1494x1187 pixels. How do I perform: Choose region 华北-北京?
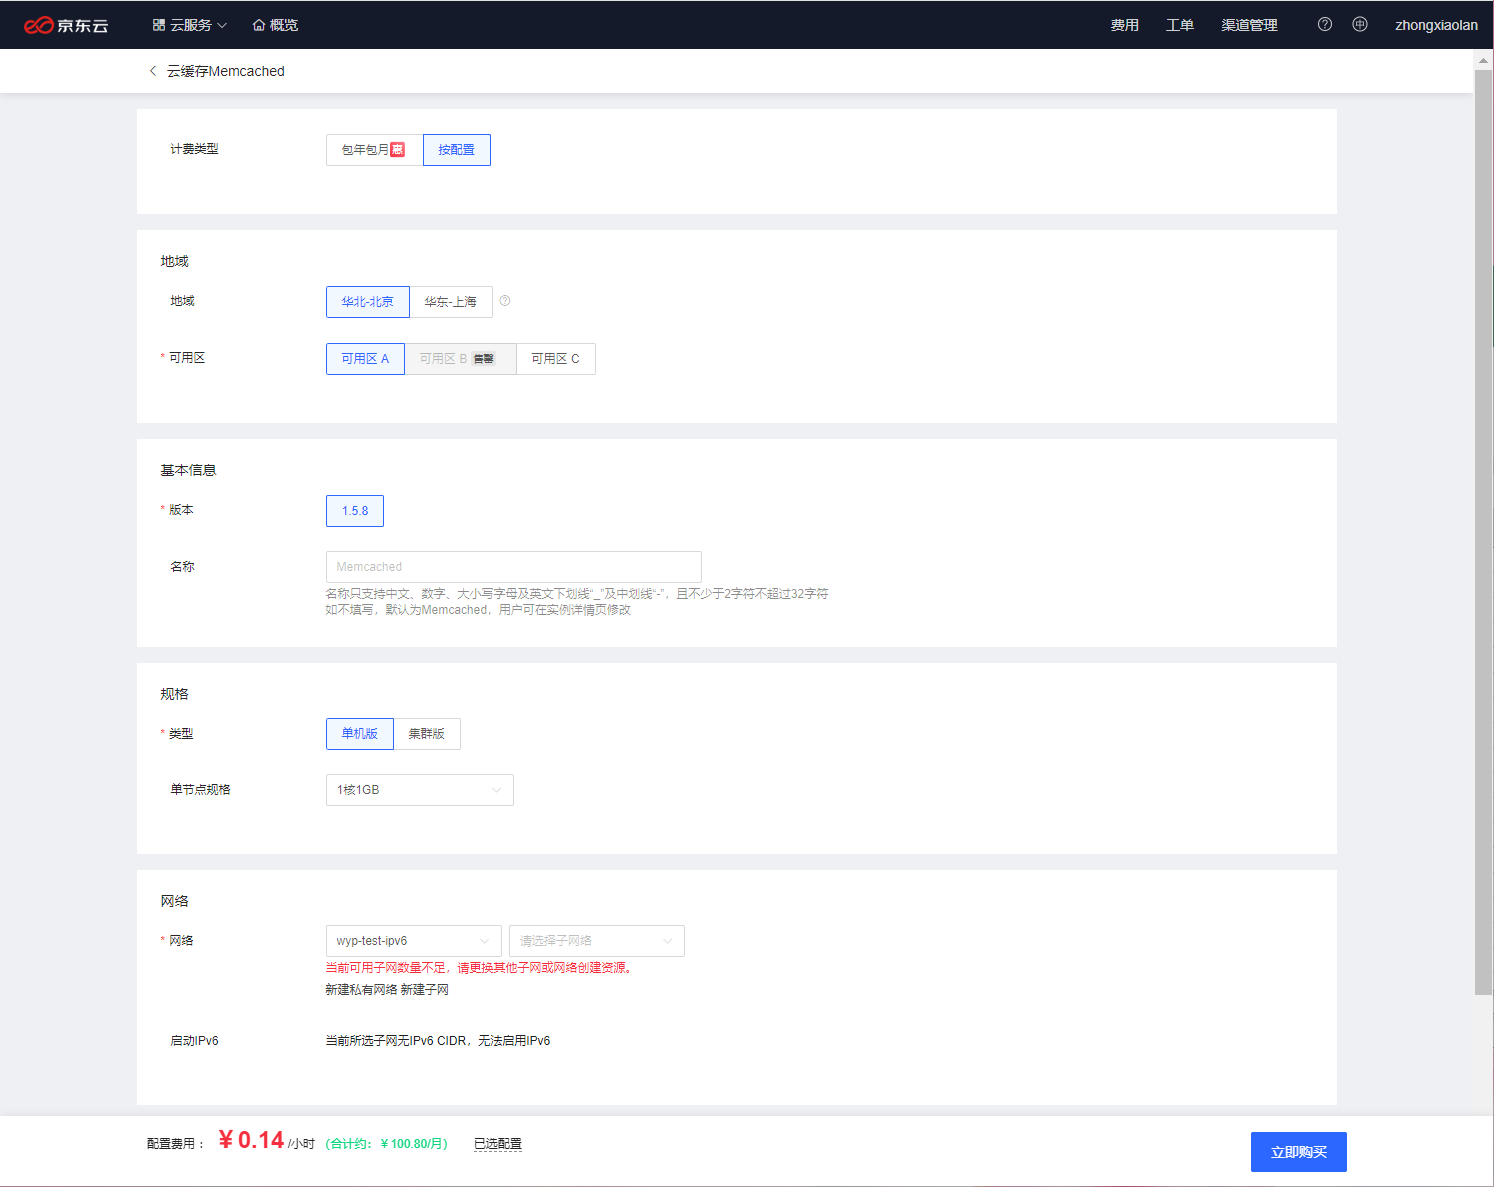point(368,302)
